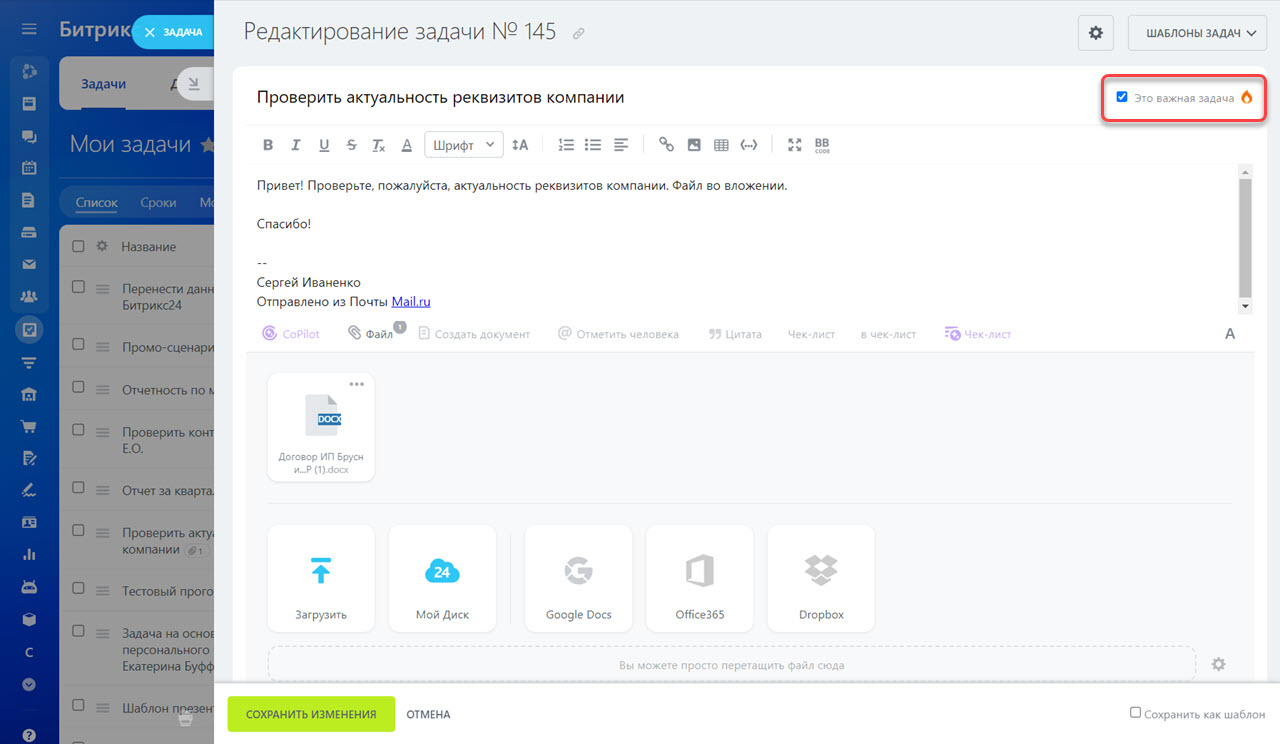Open the 'Шрифт' font dropdown

click(x=464, y=145)
